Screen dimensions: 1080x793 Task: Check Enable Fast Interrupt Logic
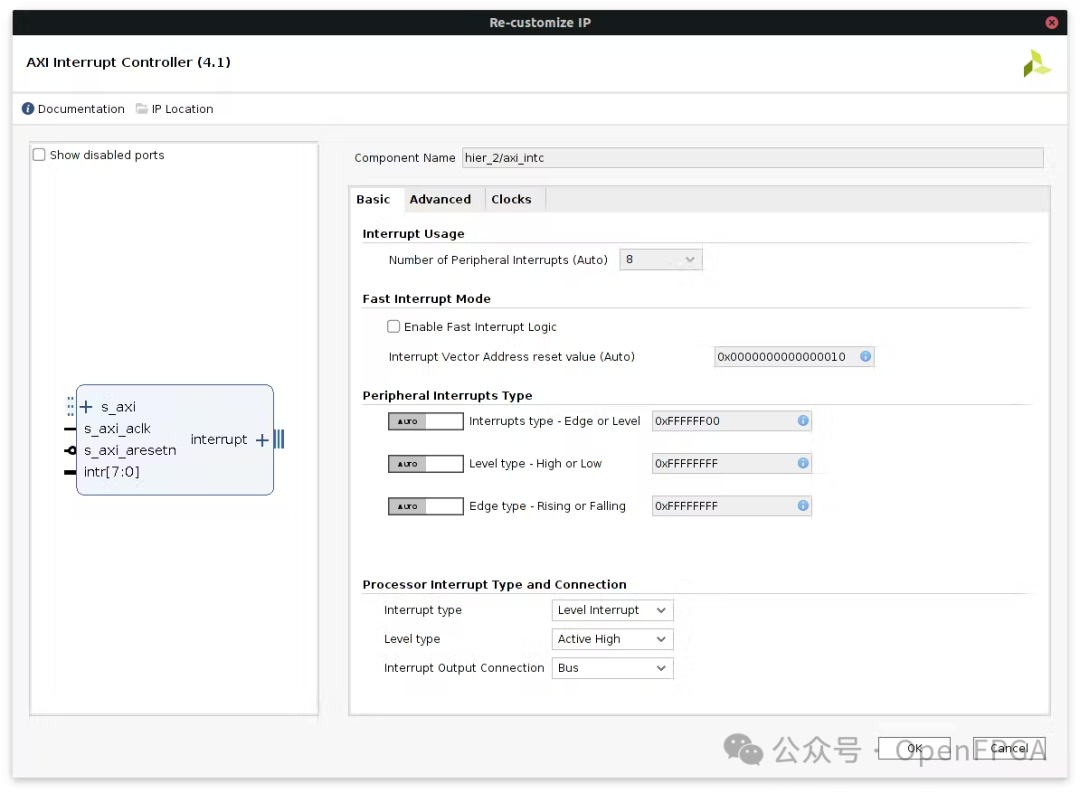(394, 327)
